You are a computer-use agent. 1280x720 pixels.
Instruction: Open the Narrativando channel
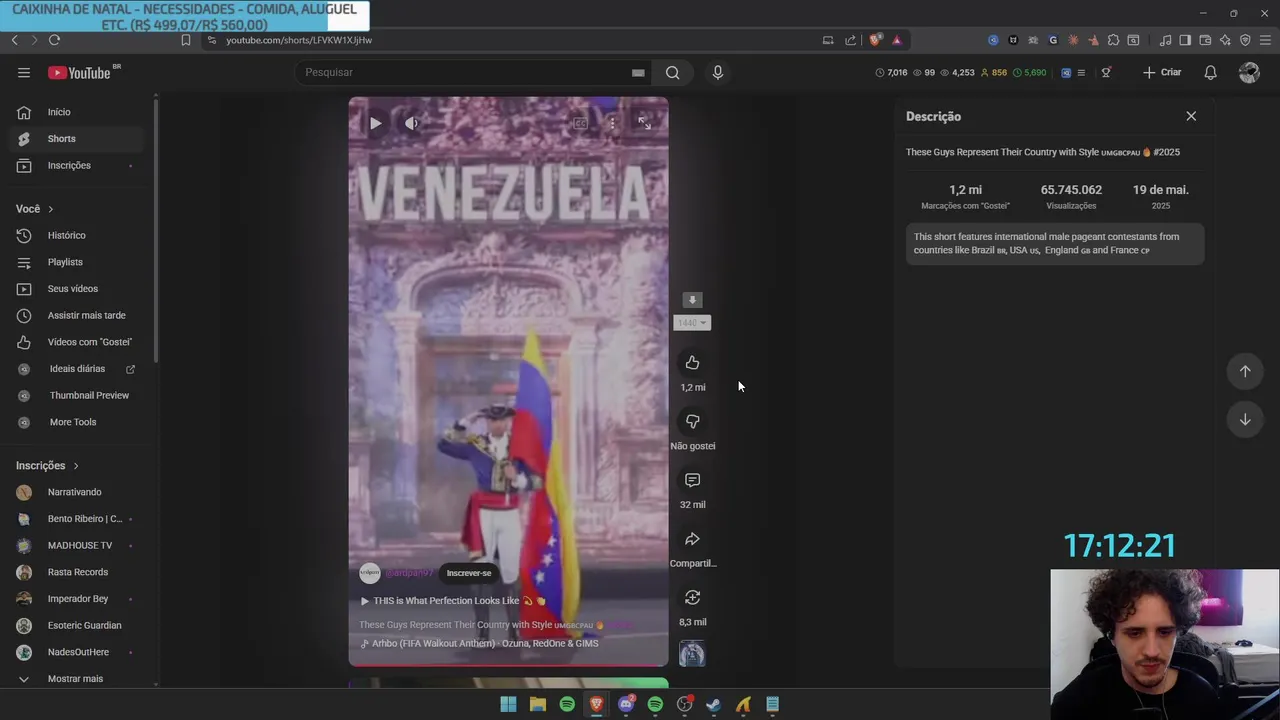pos(78,492)
